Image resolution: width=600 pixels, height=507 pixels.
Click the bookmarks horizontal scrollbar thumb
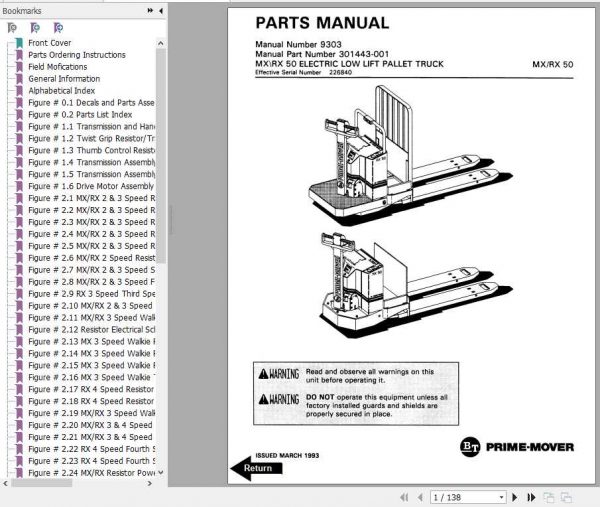point(41,483)
